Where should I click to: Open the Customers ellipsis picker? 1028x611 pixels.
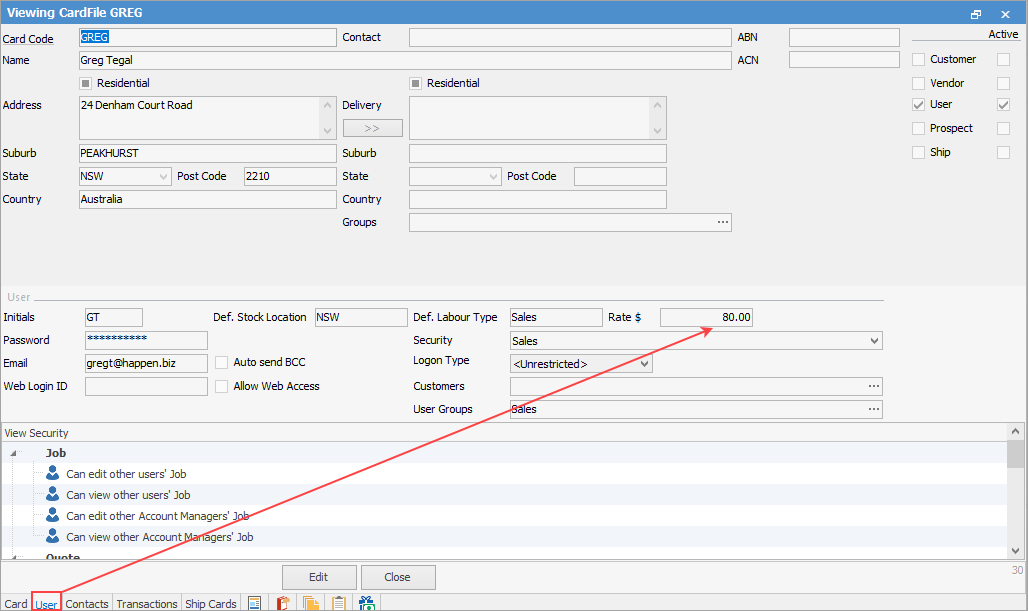tap(873, 386)
